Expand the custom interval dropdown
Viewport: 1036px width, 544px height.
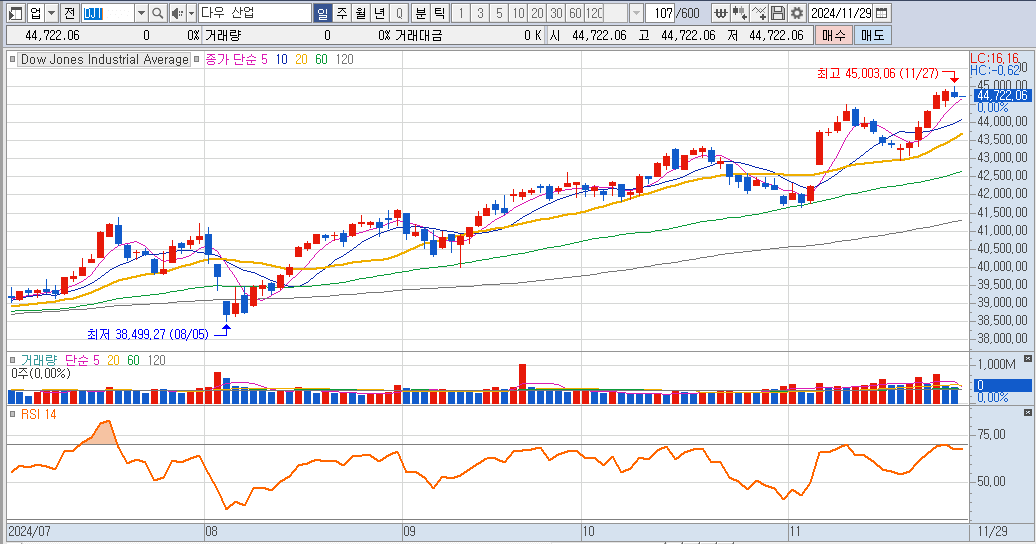pos(636,13)
